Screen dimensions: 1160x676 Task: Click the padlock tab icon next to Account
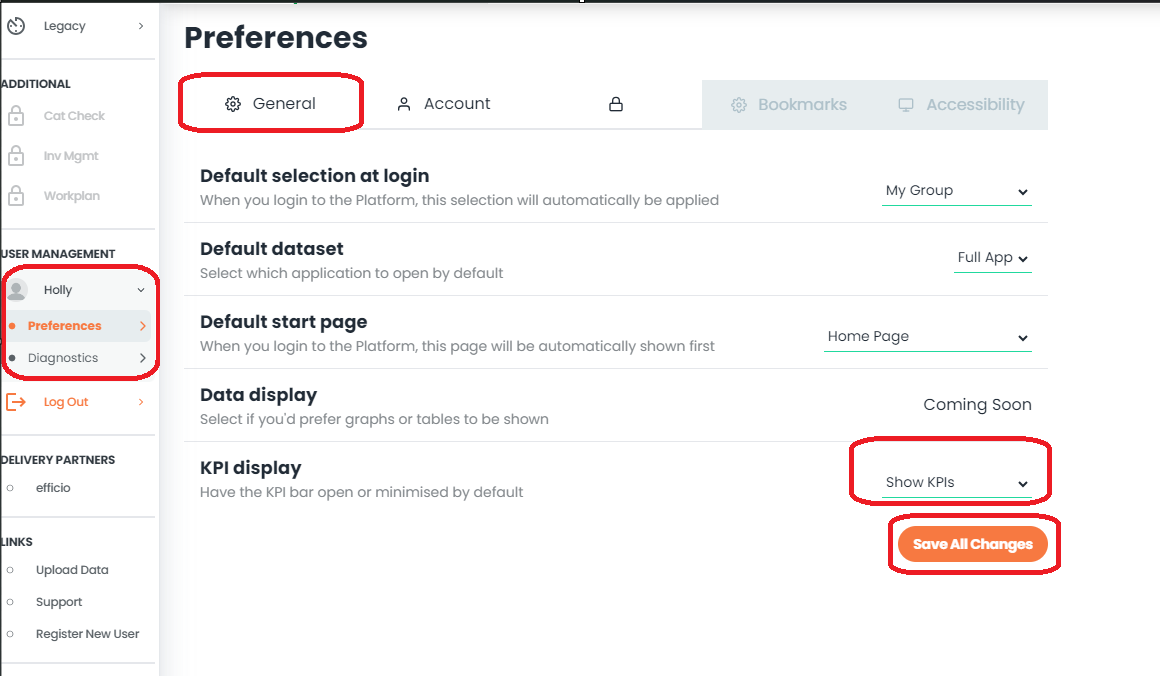tap(616, 104)
